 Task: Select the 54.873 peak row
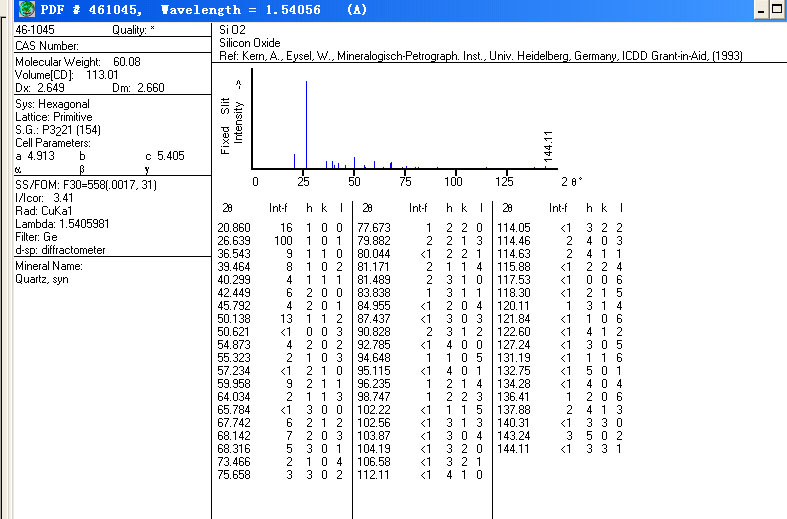pos(281,345)
